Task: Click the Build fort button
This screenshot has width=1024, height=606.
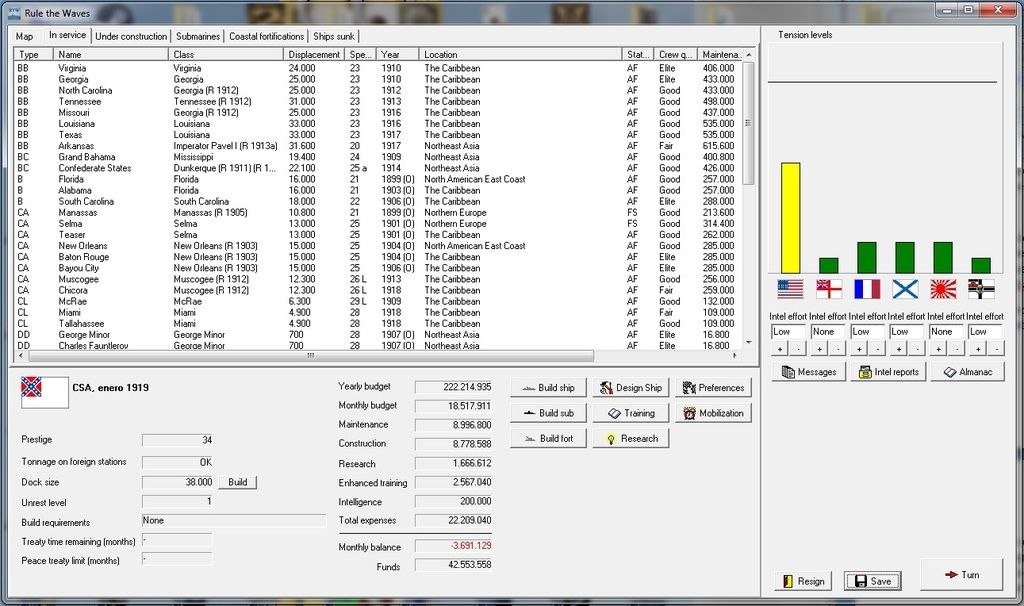Action: click(x=548, y=438)
